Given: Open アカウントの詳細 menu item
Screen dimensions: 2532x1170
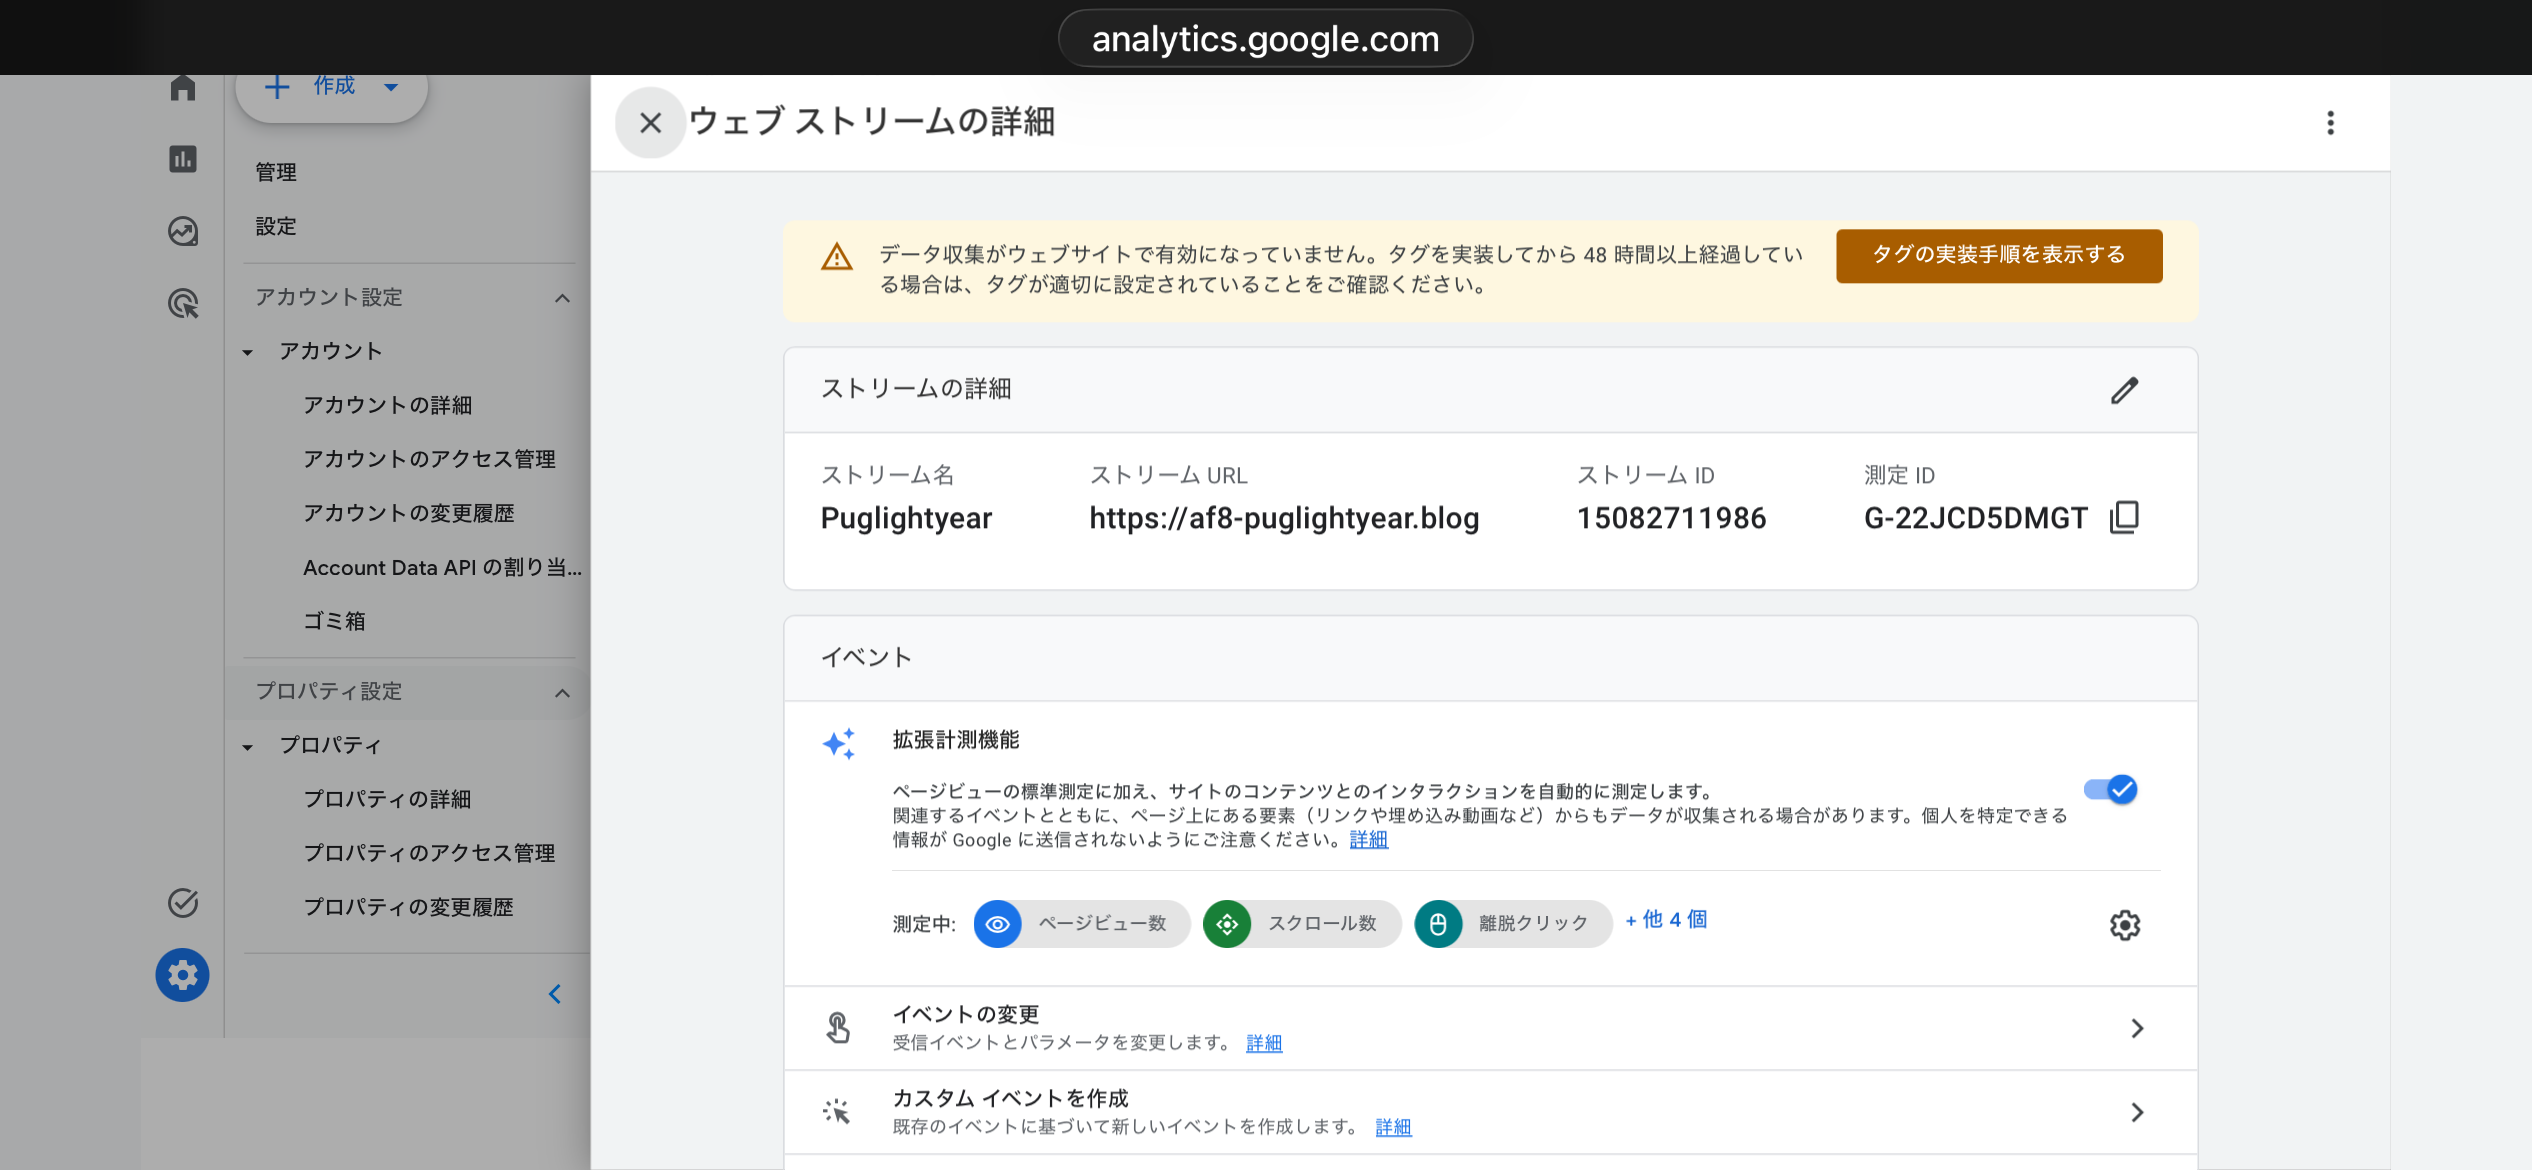Looking at the screenshot, I should pyautogui.click(x=387, y=405).
